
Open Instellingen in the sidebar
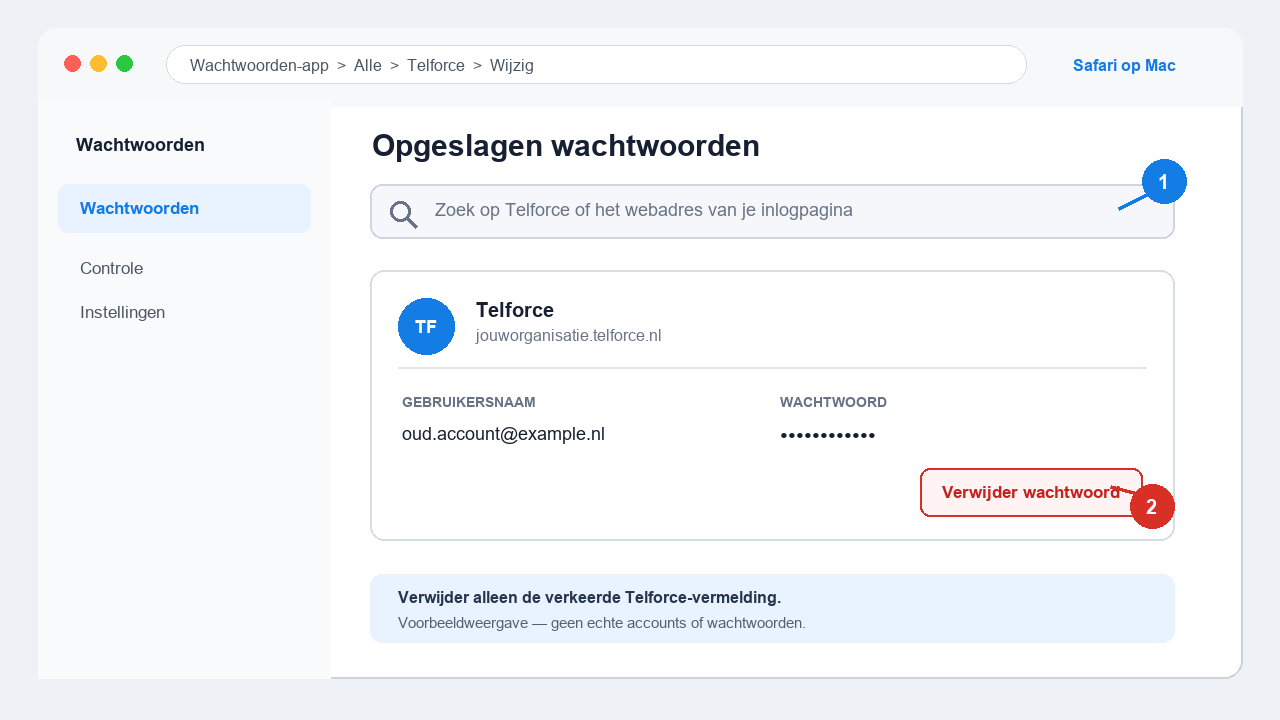click(122, 312)
